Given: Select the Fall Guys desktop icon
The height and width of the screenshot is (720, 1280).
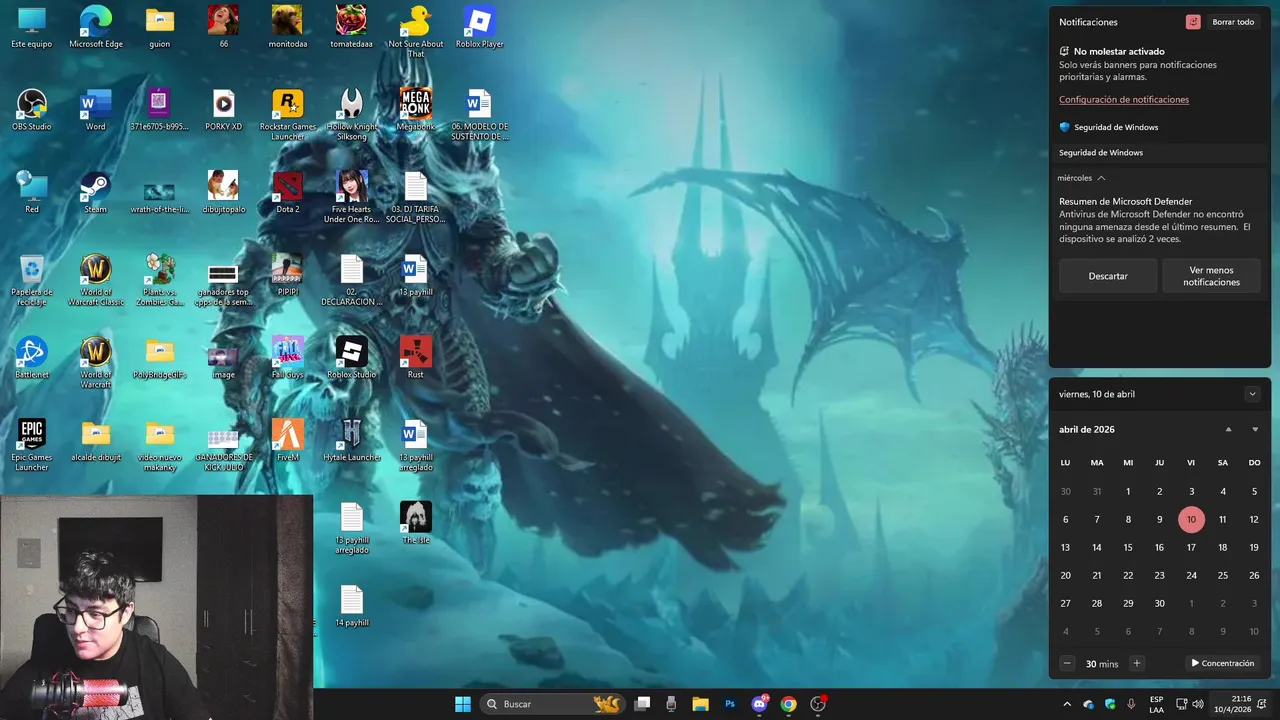Looking at the screenshot, I should pos(288,357).
